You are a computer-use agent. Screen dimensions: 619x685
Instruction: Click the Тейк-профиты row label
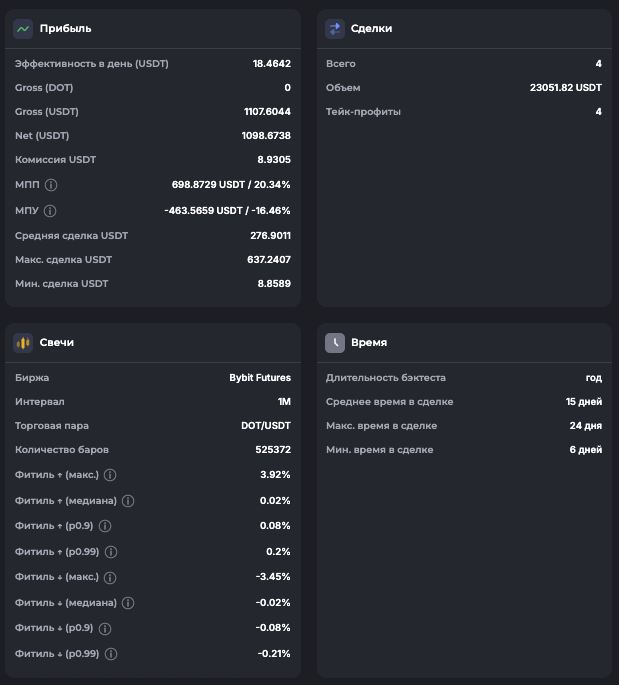(363, 112)
